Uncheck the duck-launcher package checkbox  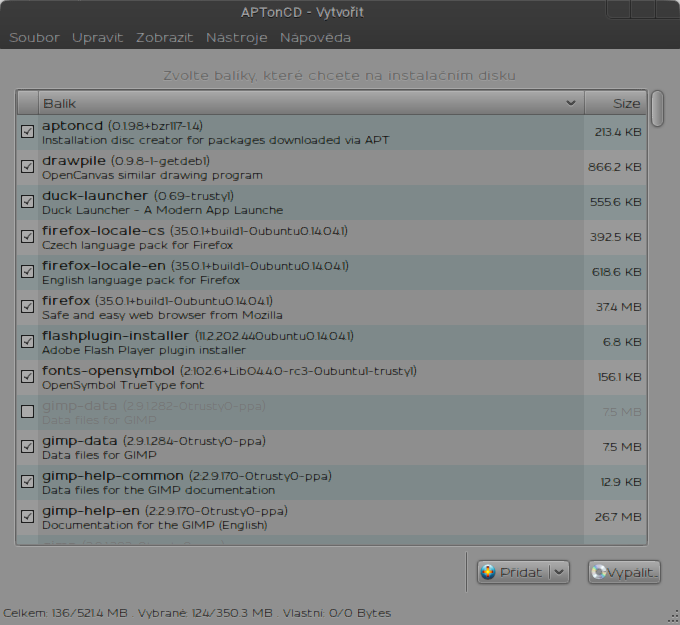click(27, 202)
